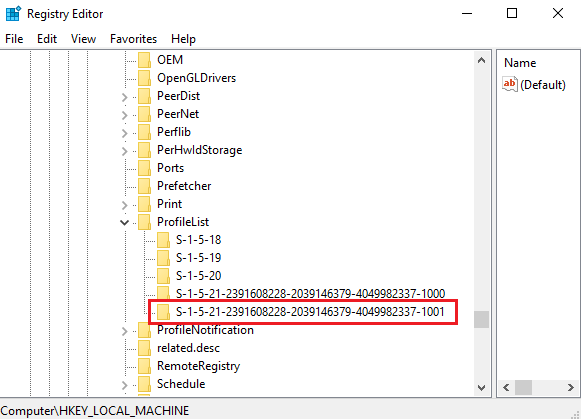Expand the PeerDist key

tap(124, 97)
